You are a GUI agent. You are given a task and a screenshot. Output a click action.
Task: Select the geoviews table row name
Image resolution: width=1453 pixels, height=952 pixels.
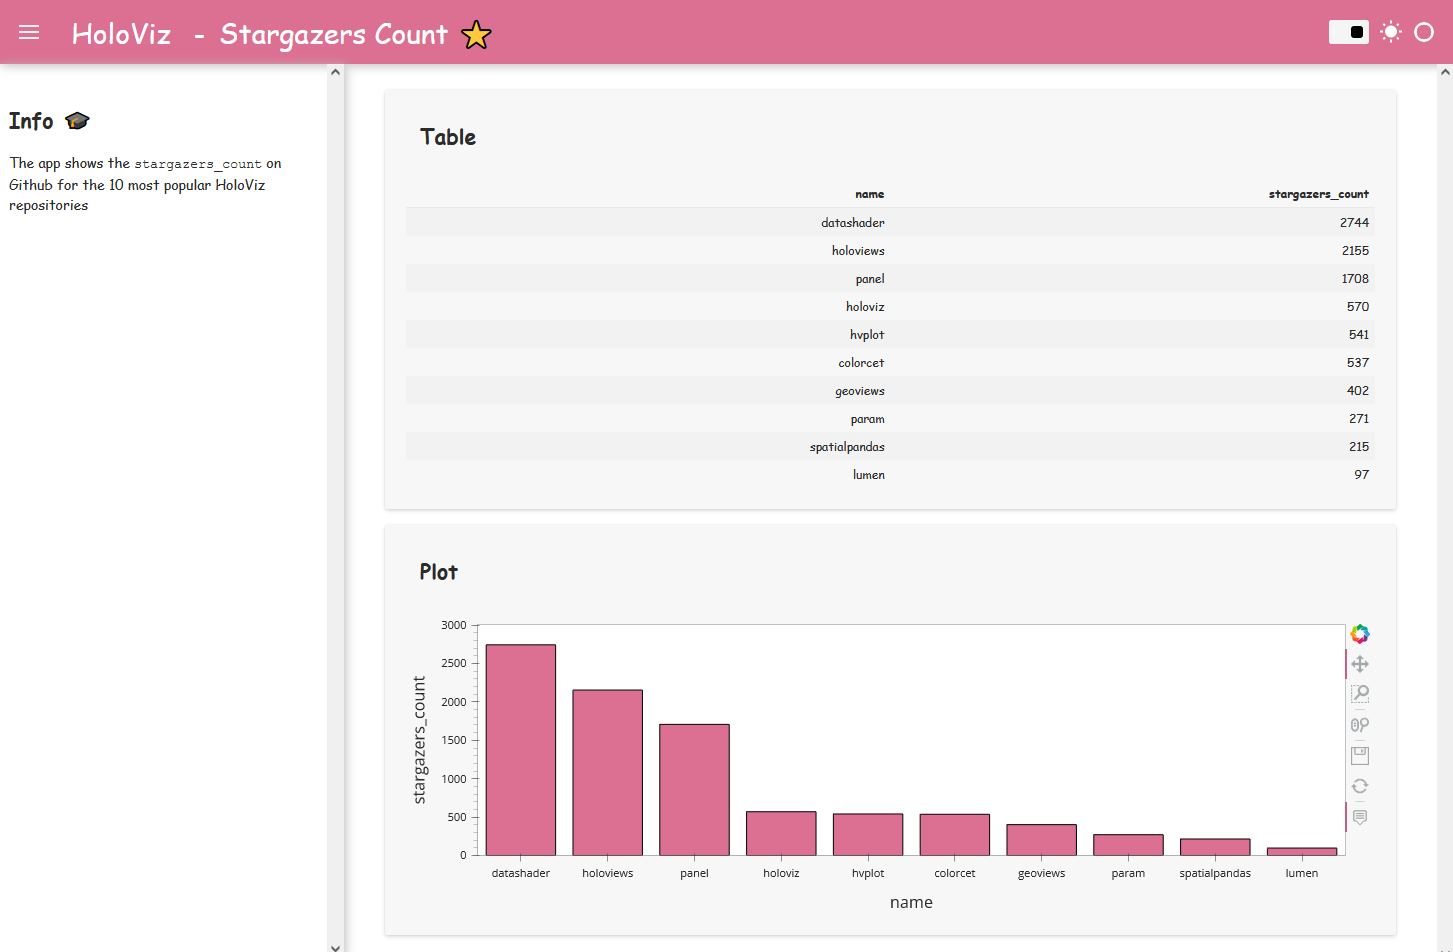click(859, 390)
